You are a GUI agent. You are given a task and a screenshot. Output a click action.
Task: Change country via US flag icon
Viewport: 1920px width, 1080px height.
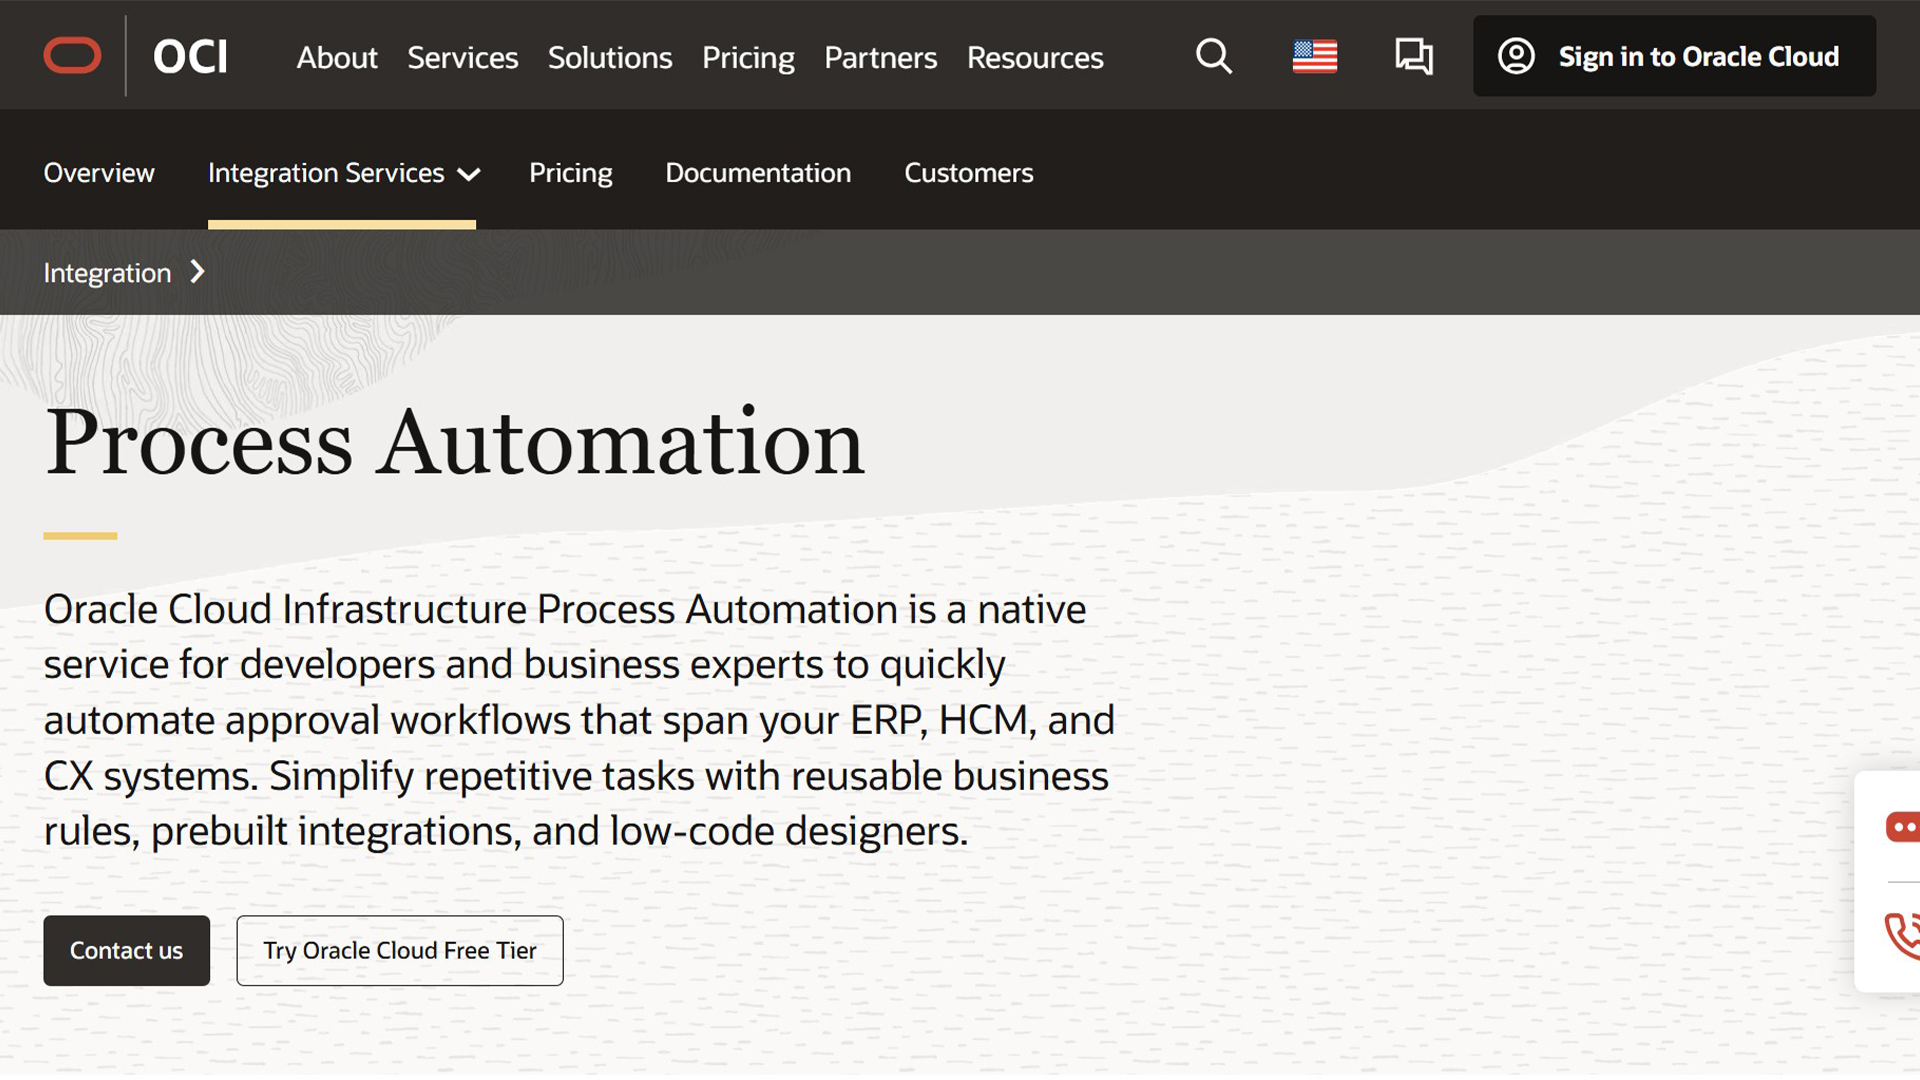[x=1314, y=56]
